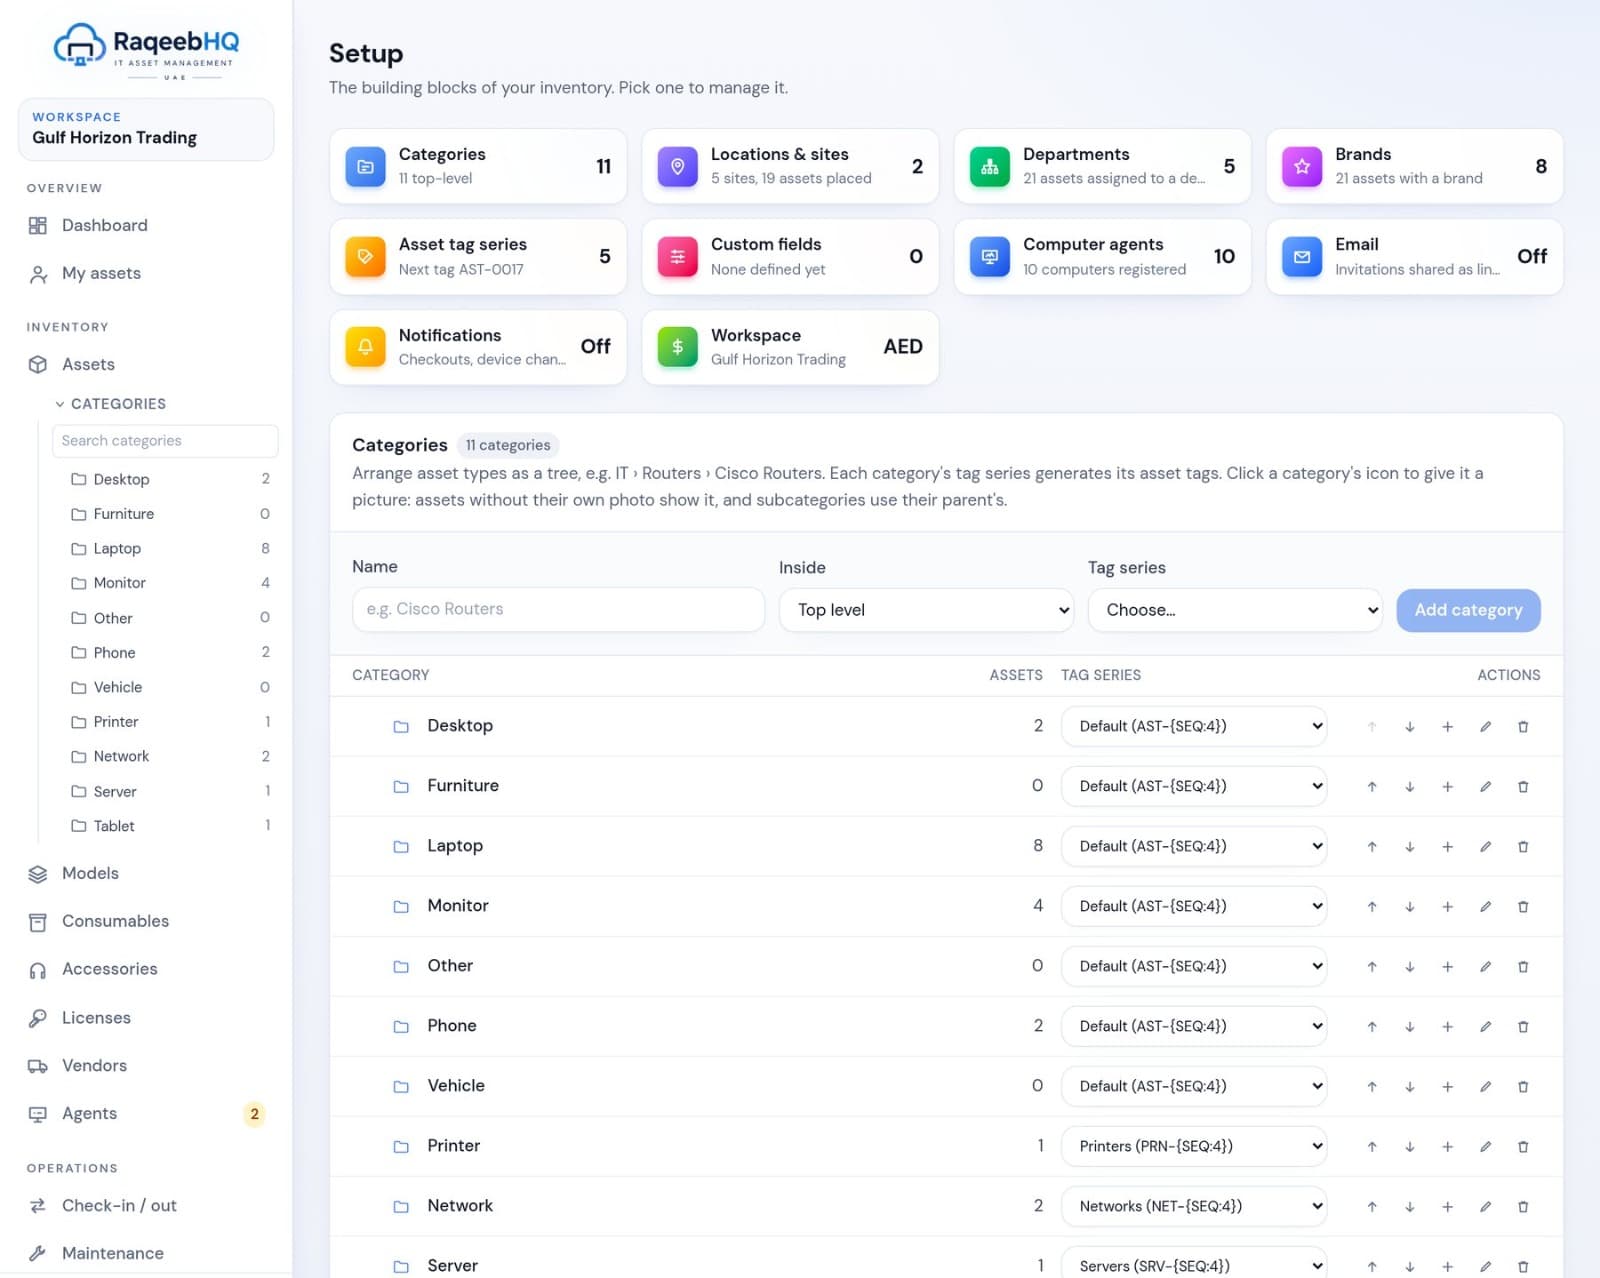
Task: Select Laptop in sidebar category tree
Action: [x=165, y=549]
